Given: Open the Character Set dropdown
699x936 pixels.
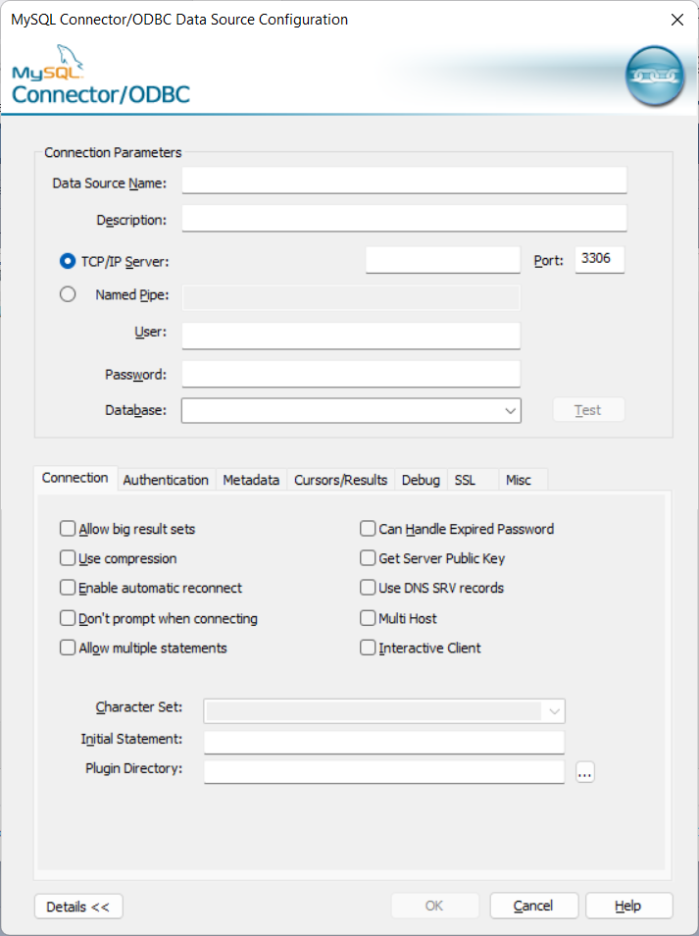Looking at the screenshot, I should coord(555,710).
